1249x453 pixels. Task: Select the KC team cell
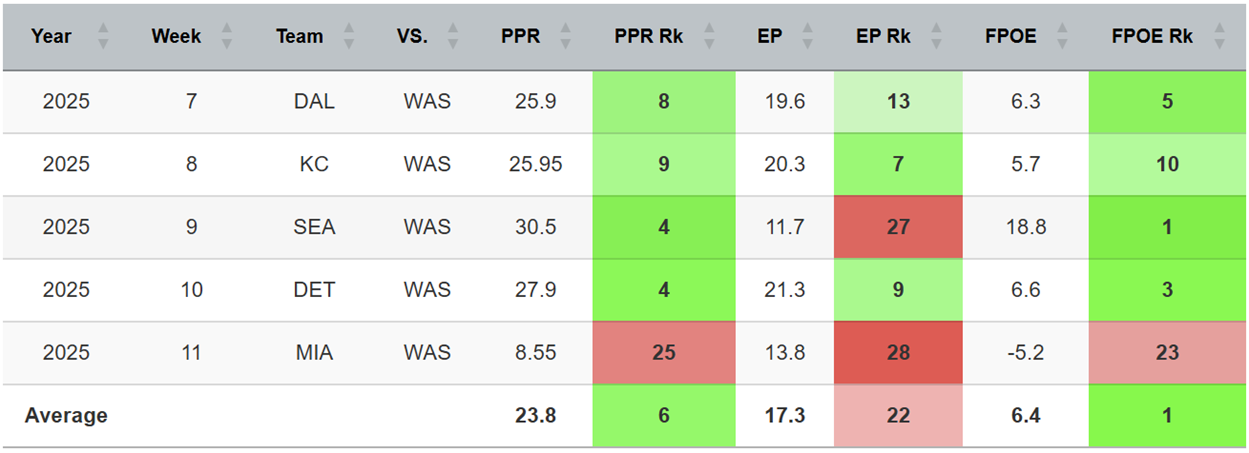pos(315,164)
